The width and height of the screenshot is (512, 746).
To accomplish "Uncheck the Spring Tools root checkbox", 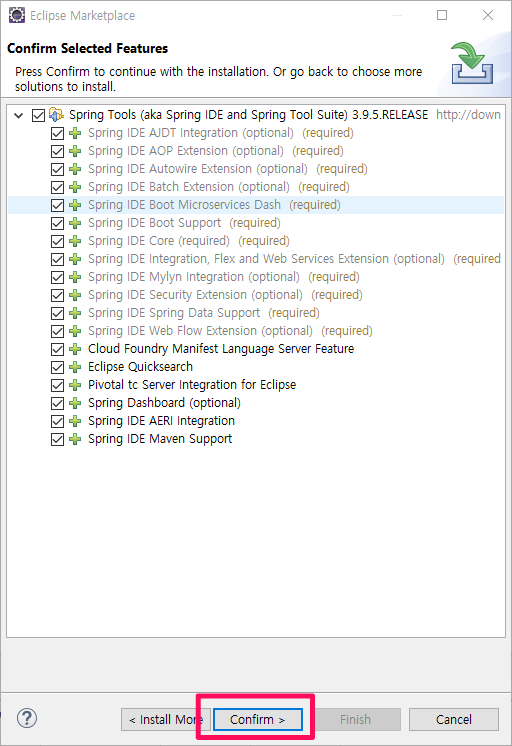I will [x=38, y=115].
